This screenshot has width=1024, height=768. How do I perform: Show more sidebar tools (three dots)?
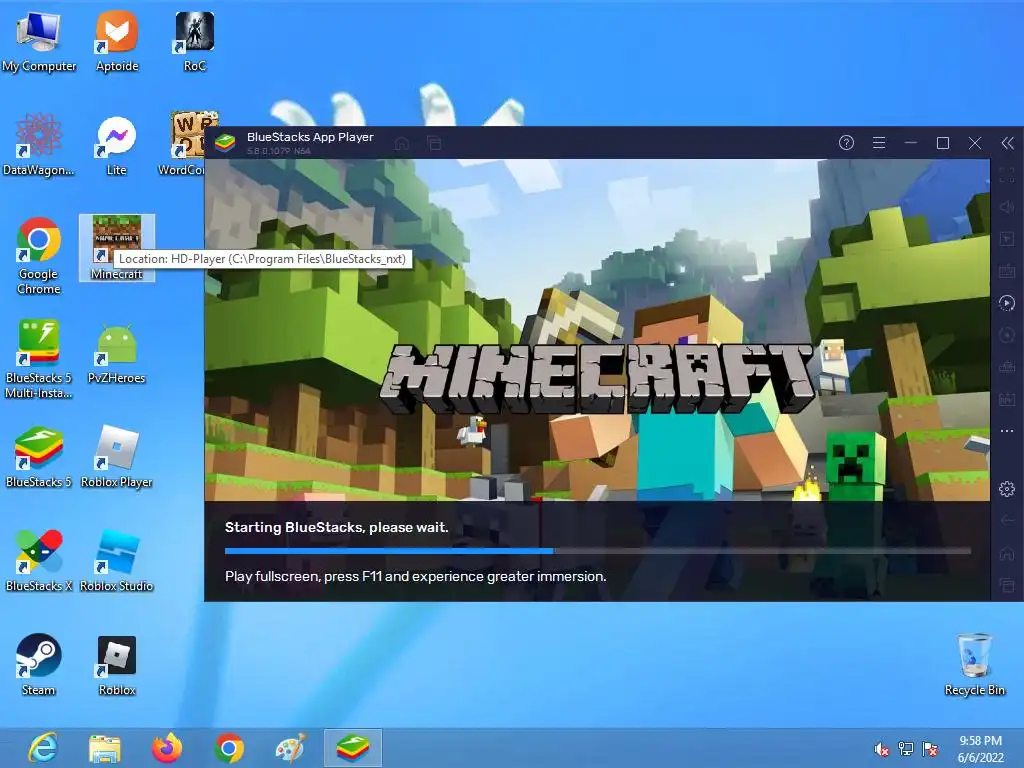pyautogui.click(x=1006, y=431)
